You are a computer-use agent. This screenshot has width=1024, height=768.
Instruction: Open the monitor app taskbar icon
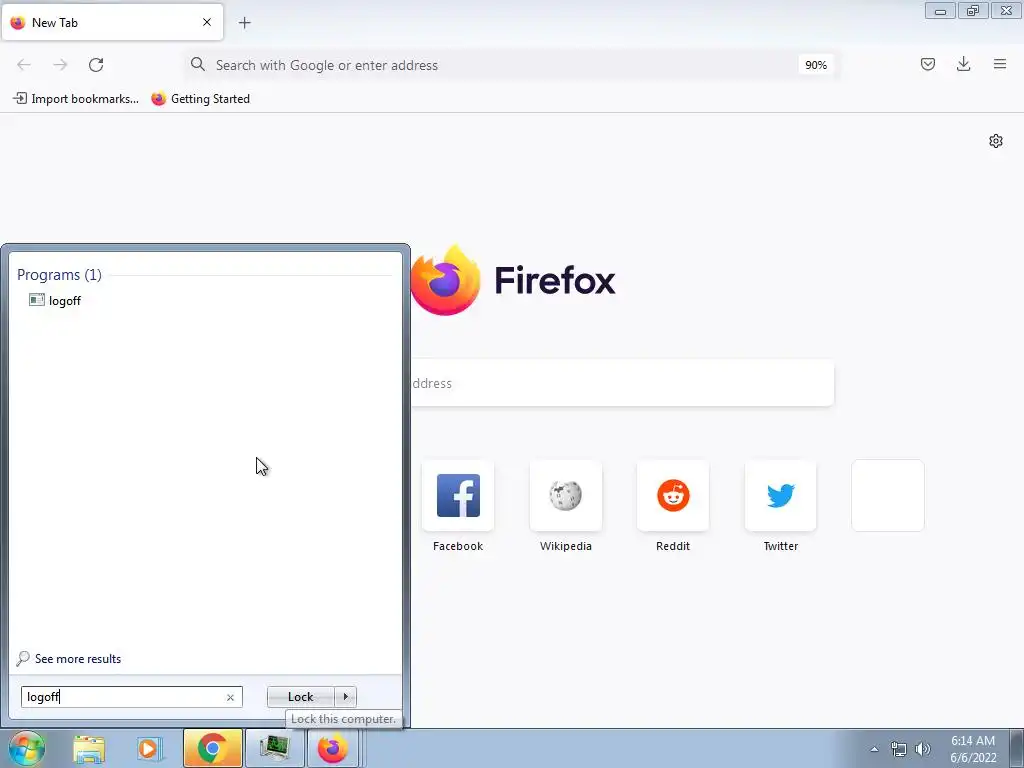click(x=274, y=748)
